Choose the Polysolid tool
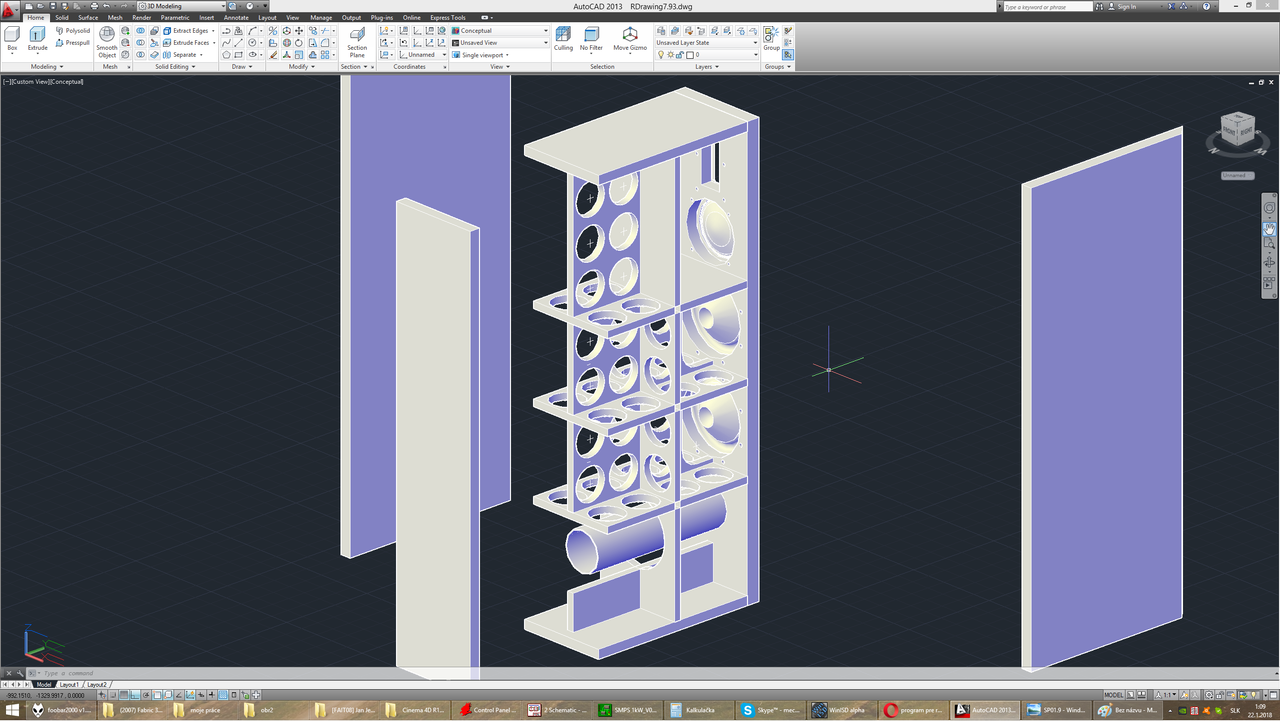The width and height of the screenshot is (1280, 721). tap(73, 31)
